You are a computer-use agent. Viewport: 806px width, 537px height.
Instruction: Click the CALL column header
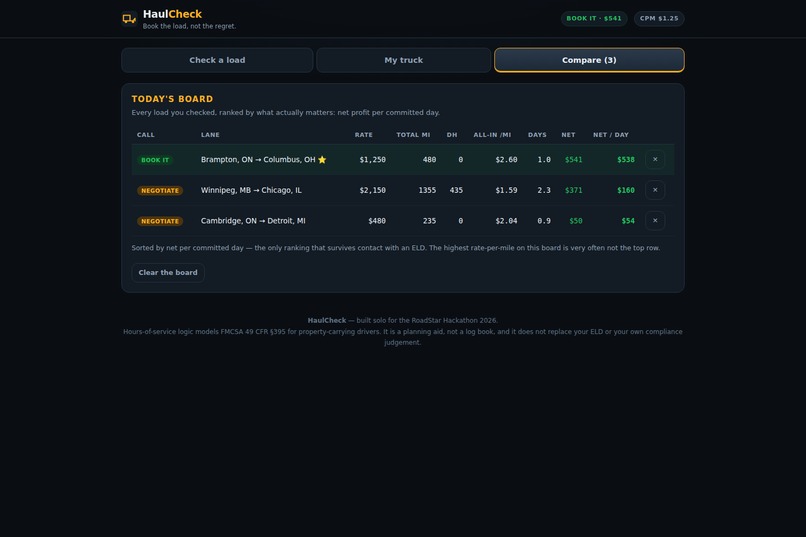[x=145, y=135]
